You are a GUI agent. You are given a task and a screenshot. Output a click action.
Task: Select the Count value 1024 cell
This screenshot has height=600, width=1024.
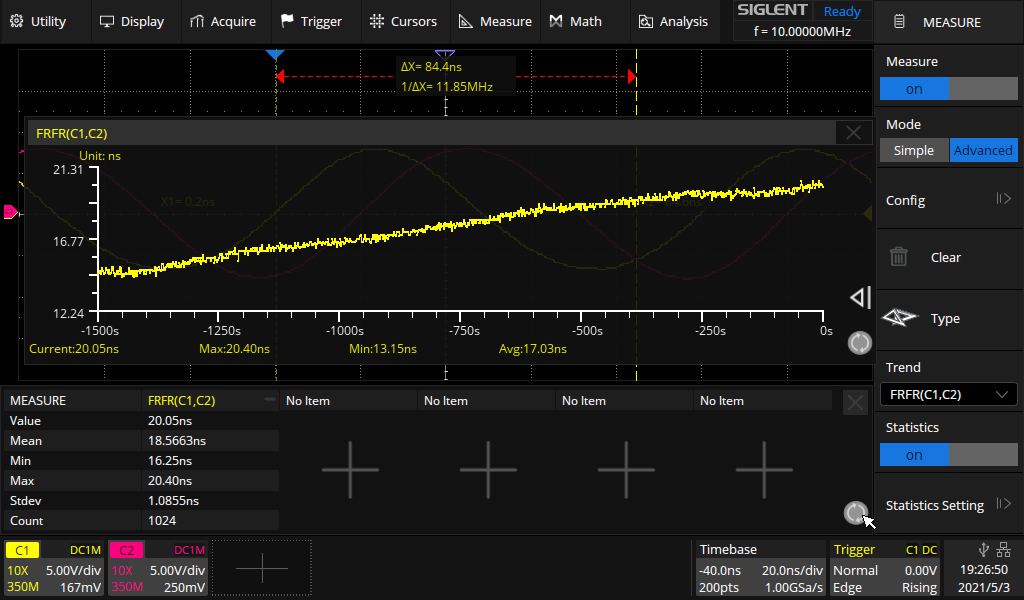point(210,520)
